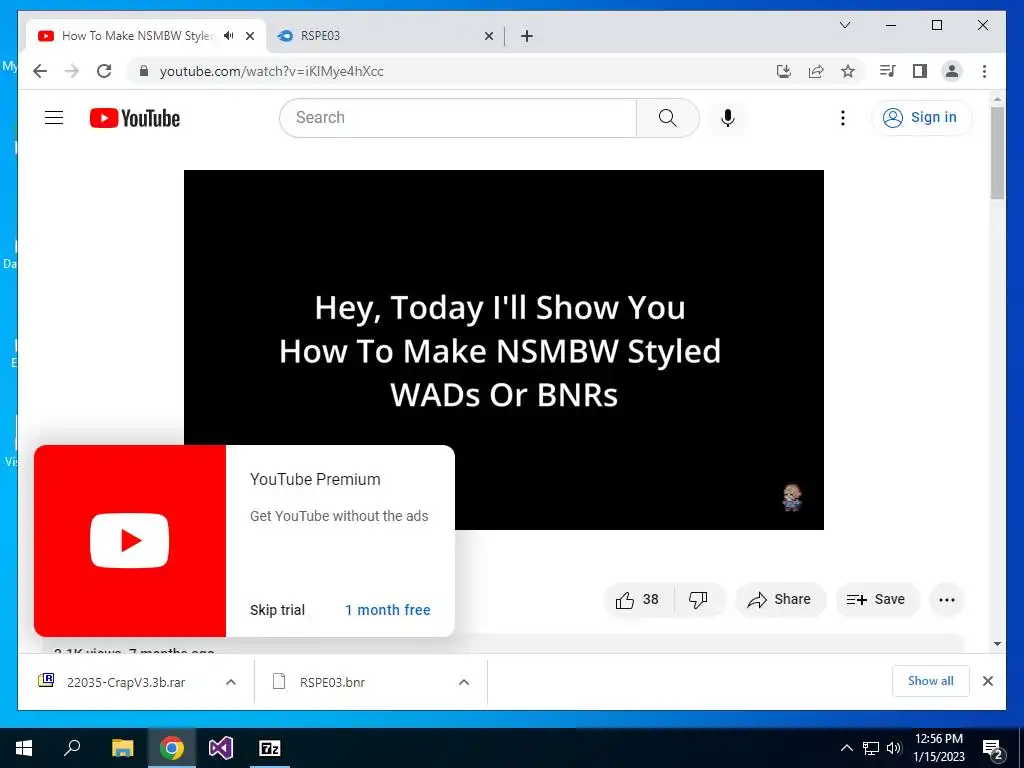Open the Windows Start menu
The width and height of the screenshot is (1024, 768).
[x=24, y=748]
